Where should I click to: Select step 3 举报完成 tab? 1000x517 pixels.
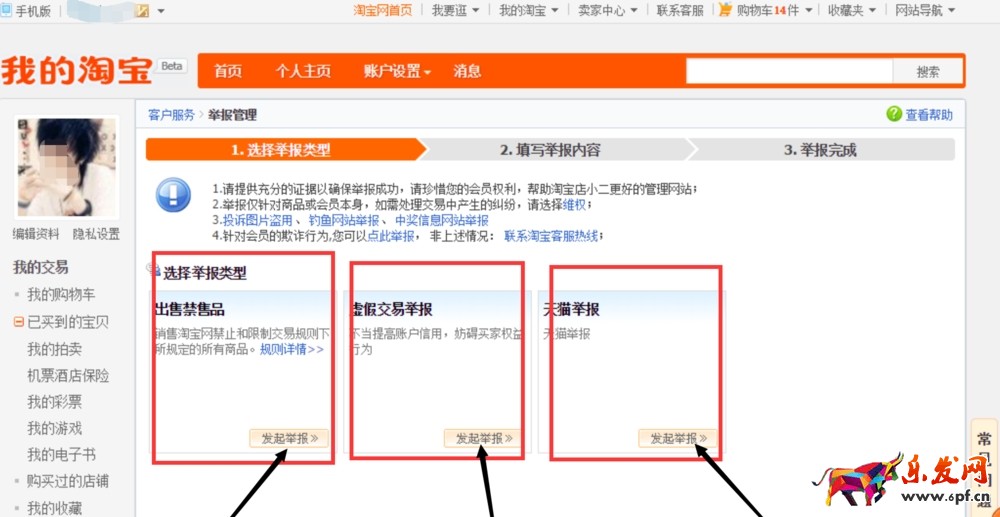tap(820, 150)
